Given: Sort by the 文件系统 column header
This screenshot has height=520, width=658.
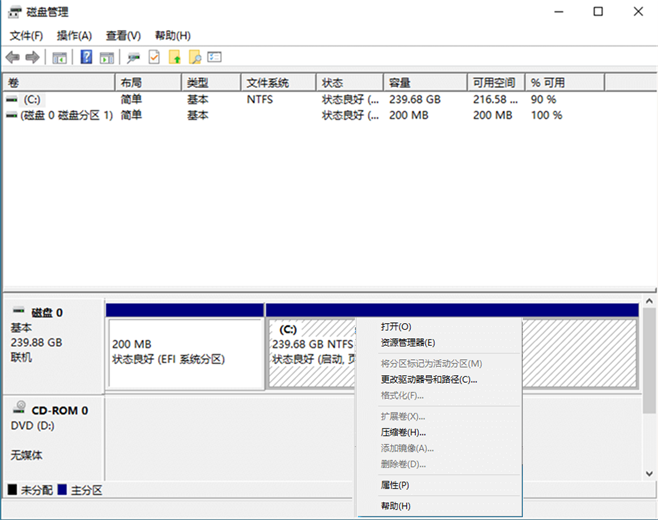Looking at the screenshot, I should tap(268, 82).
